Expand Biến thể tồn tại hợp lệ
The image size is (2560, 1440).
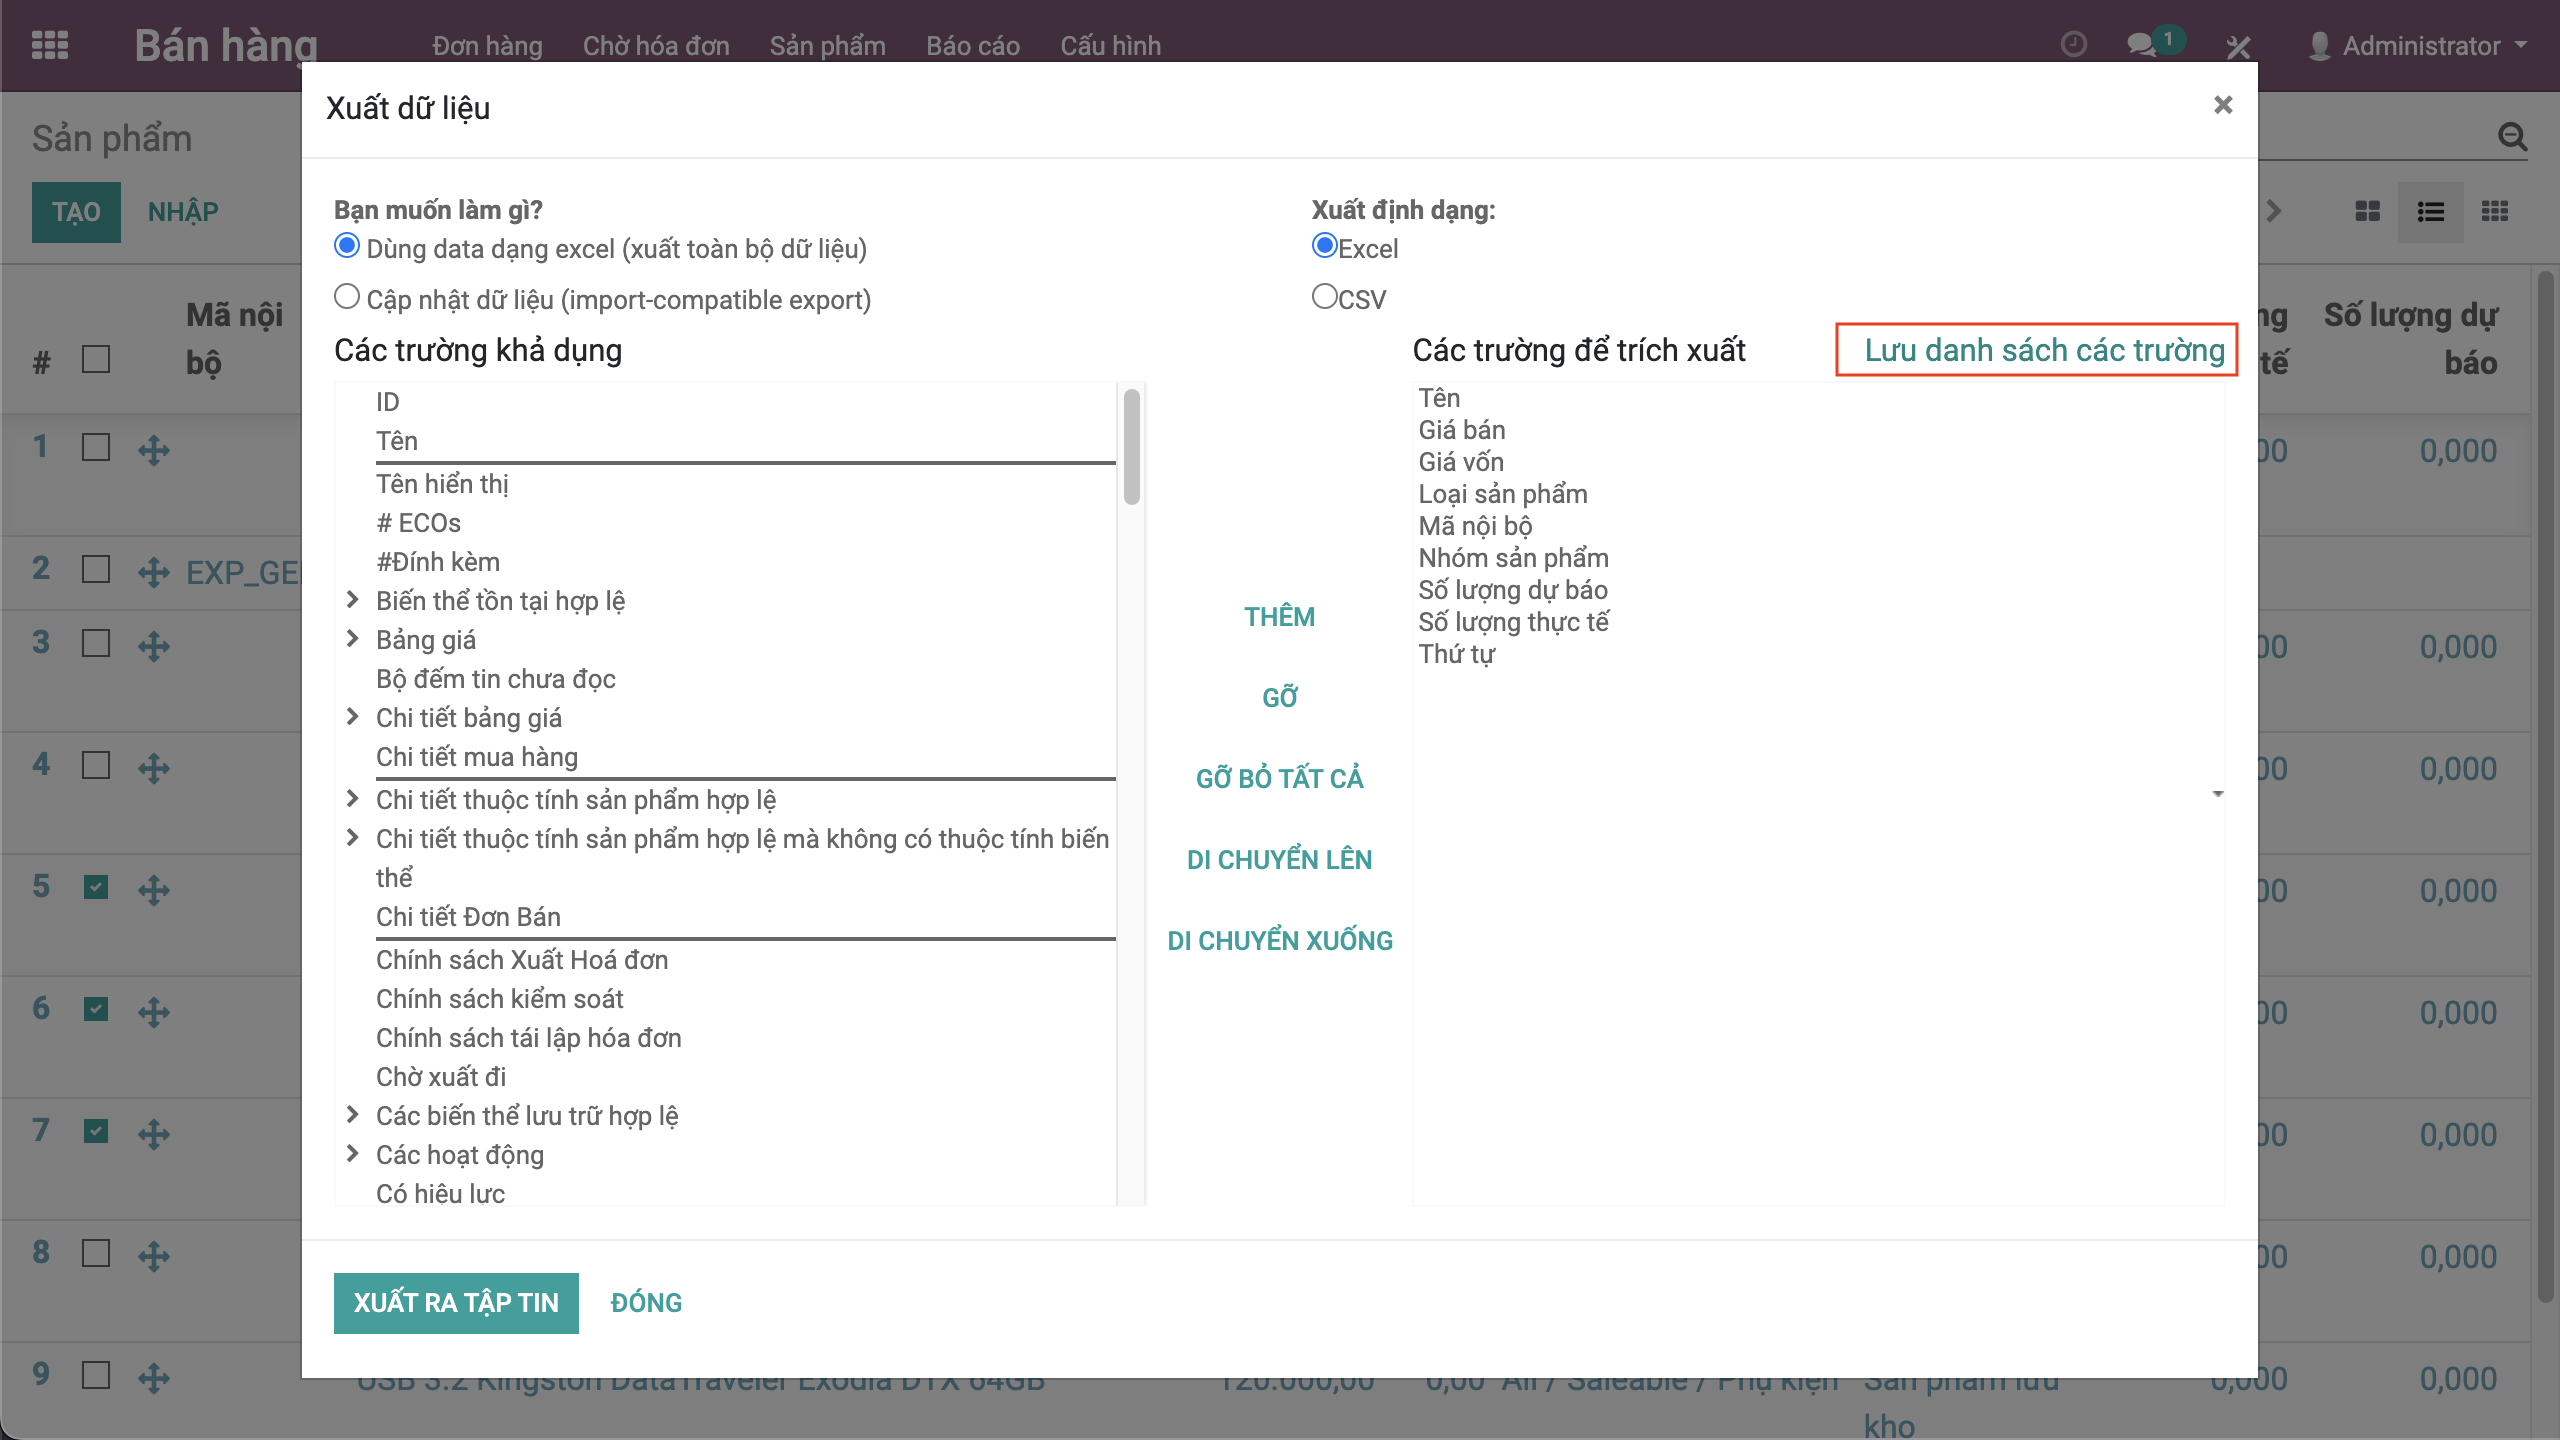tap(352, 600)
